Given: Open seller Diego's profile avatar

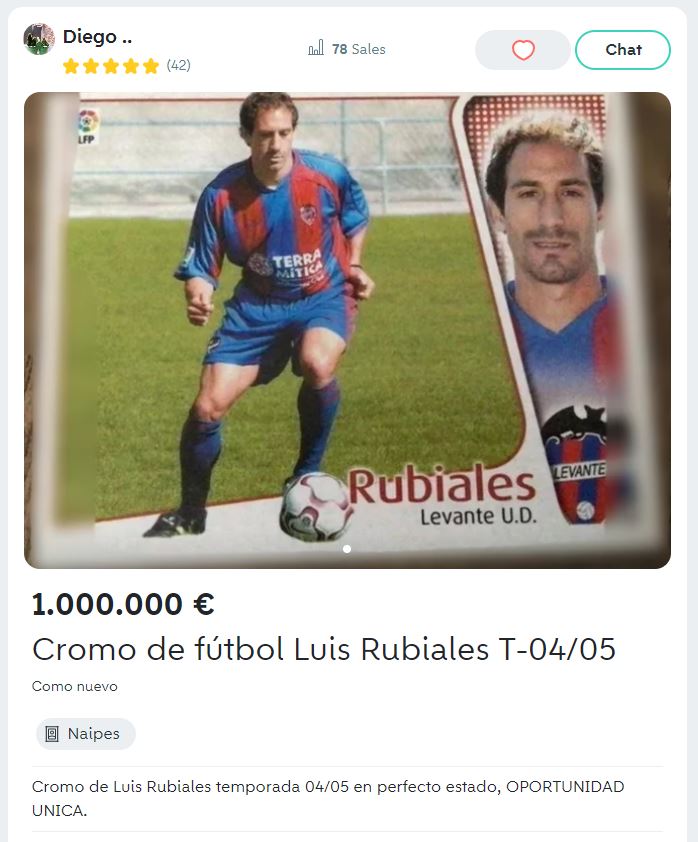Looking at the screenshot, I should point(39,39).
